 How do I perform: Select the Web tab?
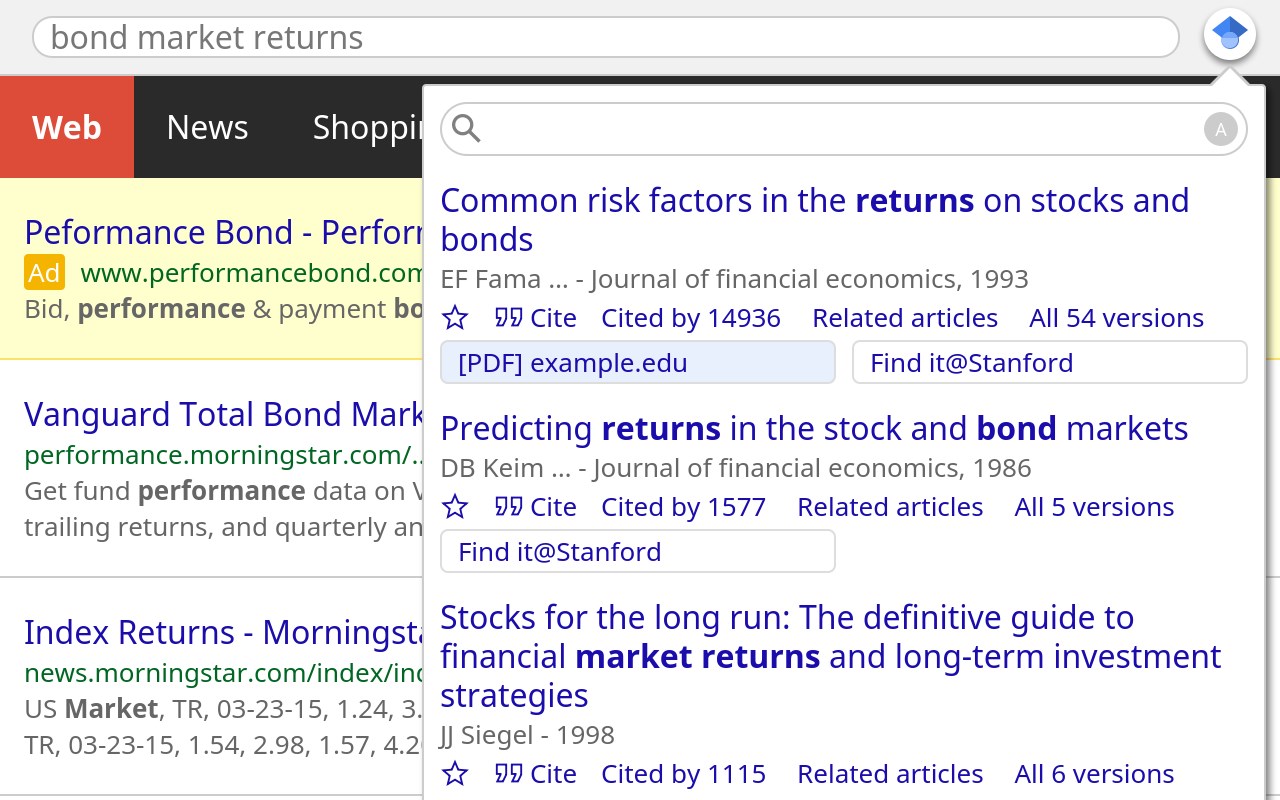point(67,127)
